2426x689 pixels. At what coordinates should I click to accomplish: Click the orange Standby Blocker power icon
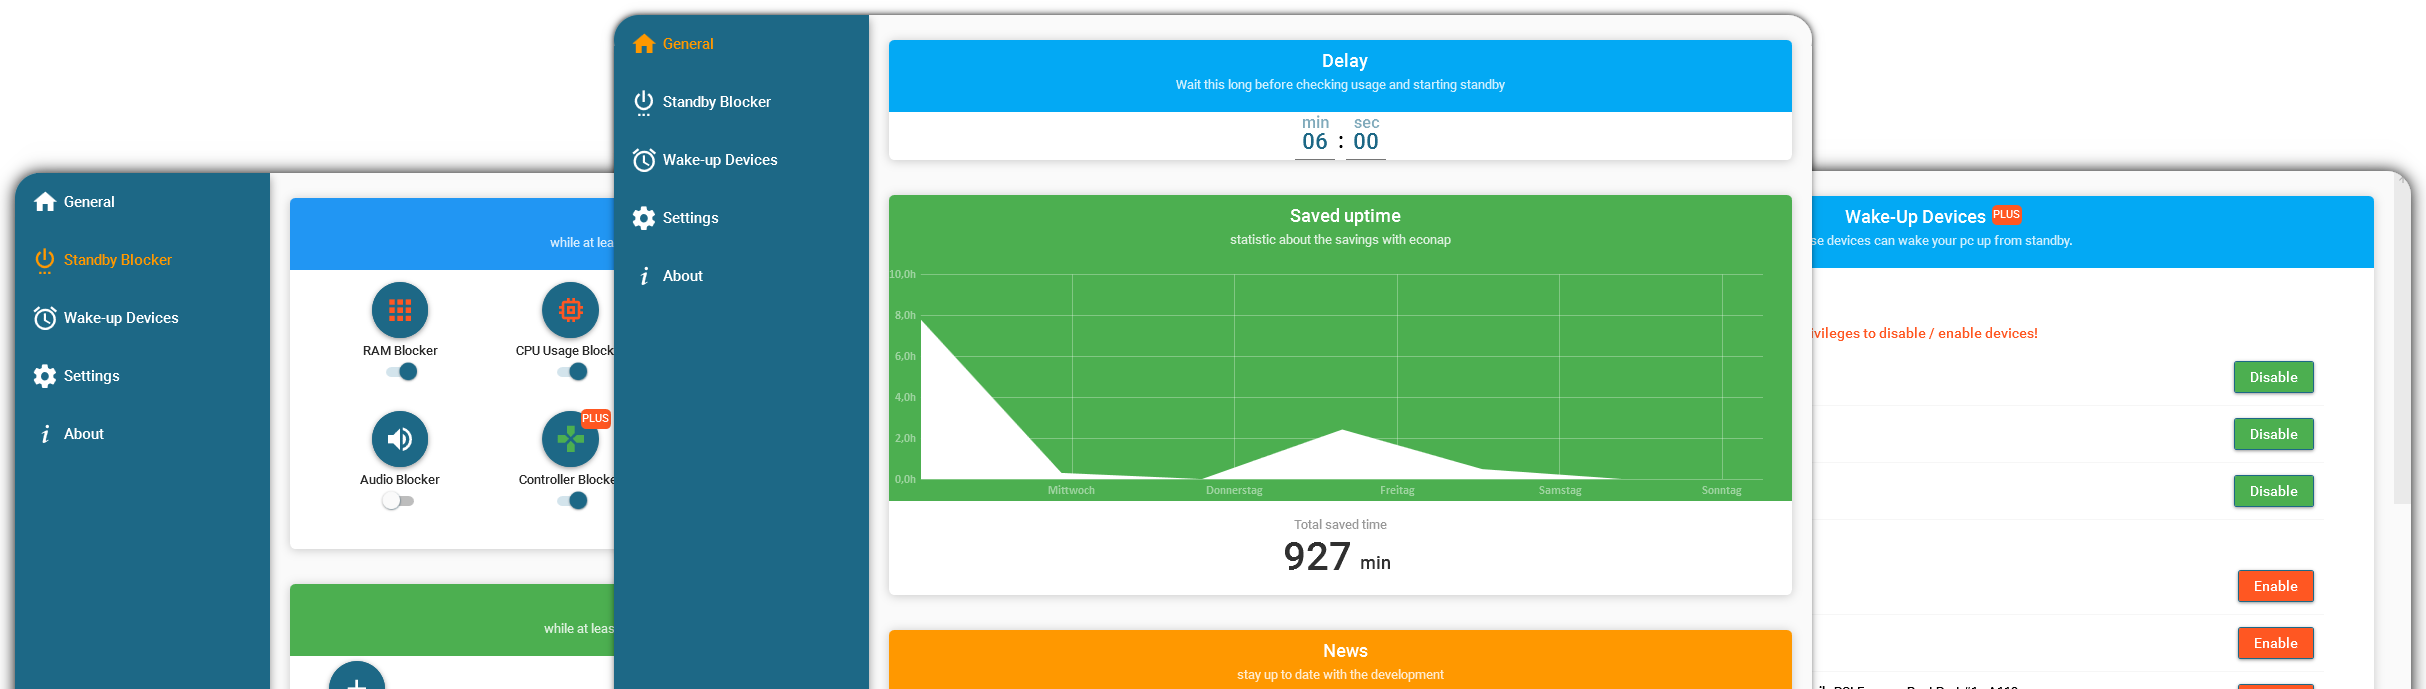click(45, 260)
